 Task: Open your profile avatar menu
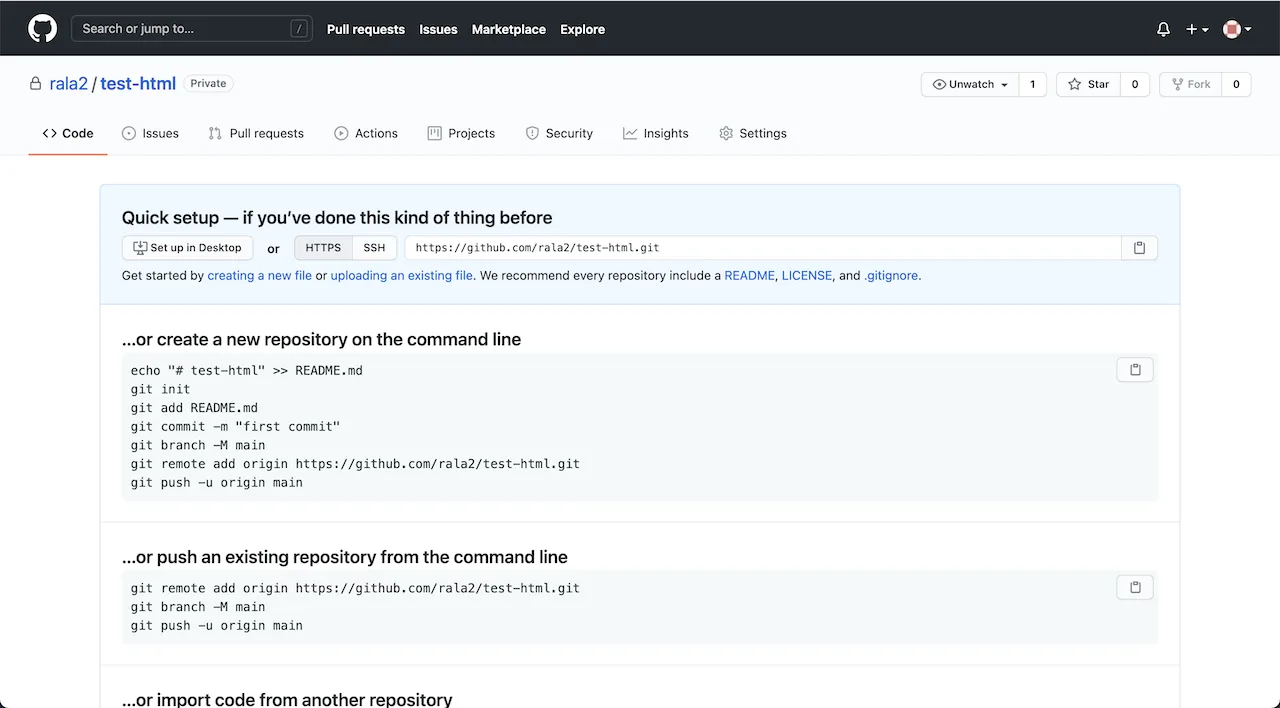coord(1232,29)
